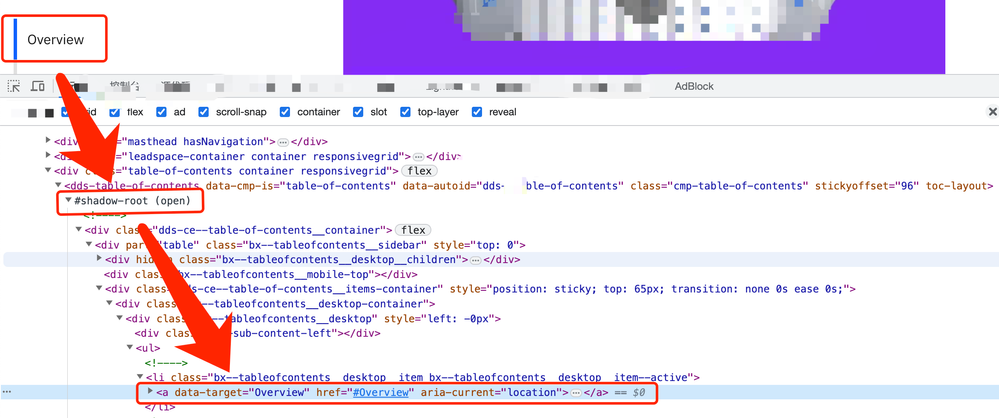Click the Overview item in page sidebar
This screenshot has width=999, height=418.
click(x=56, y=40)
